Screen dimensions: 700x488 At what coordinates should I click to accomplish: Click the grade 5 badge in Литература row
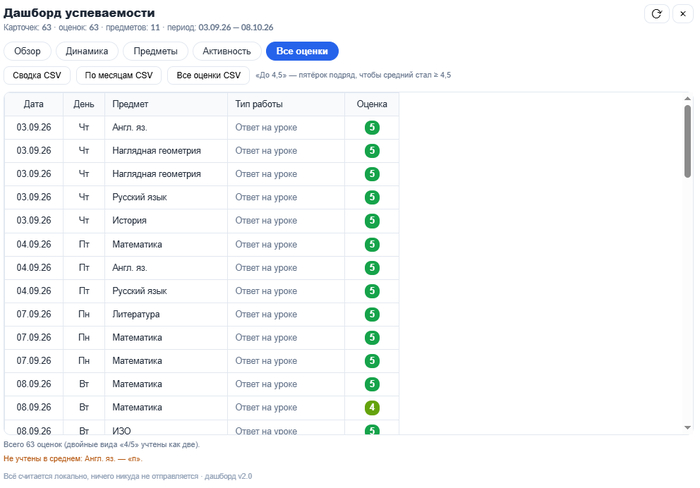click(372, 314)
